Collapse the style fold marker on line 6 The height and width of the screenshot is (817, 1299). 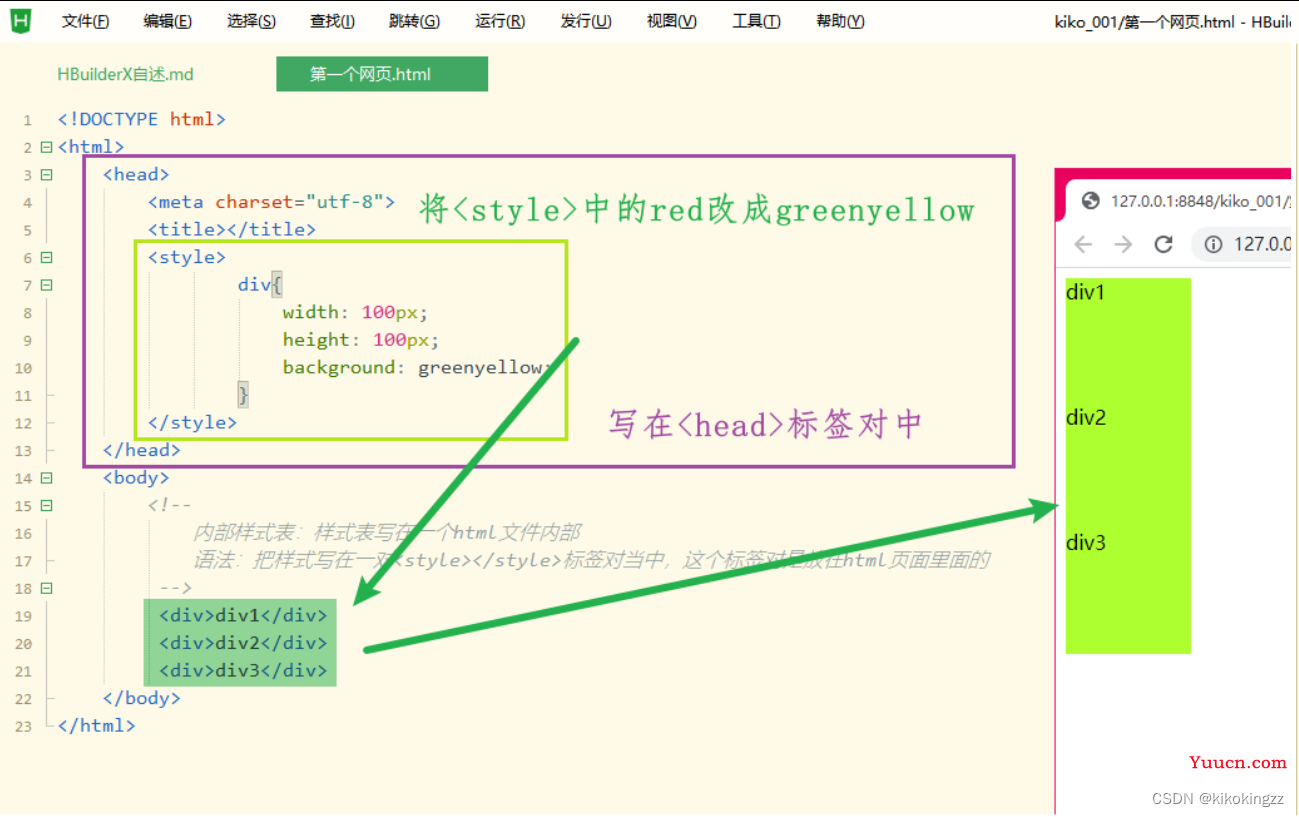pyautogui.click(x=46, y=257)
